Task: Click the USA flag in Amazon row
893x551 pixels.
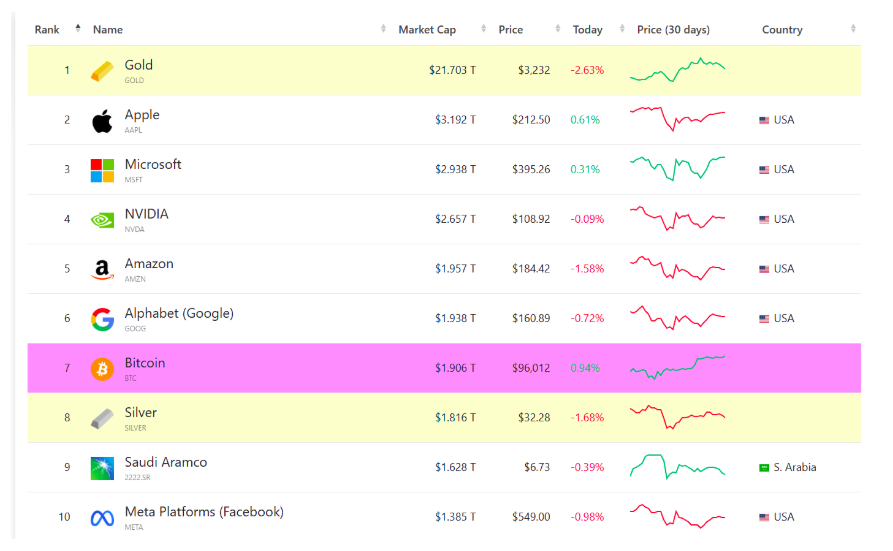Action: click(764, 269)
